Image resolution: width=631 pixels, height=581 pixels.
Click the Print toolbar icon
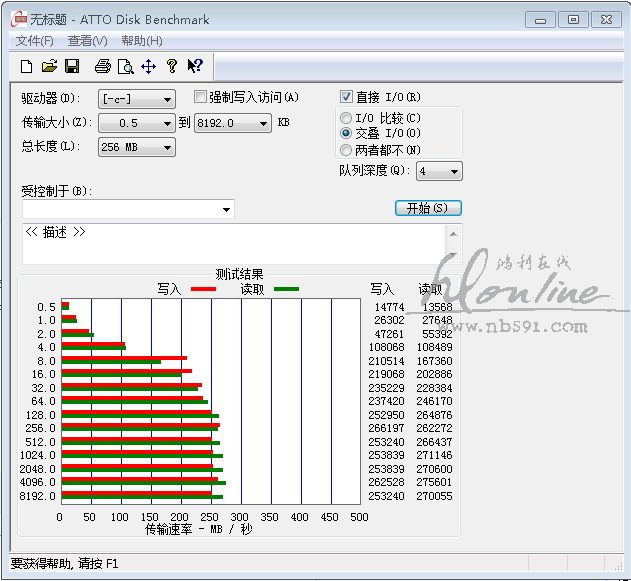click(x=102, y=66)
